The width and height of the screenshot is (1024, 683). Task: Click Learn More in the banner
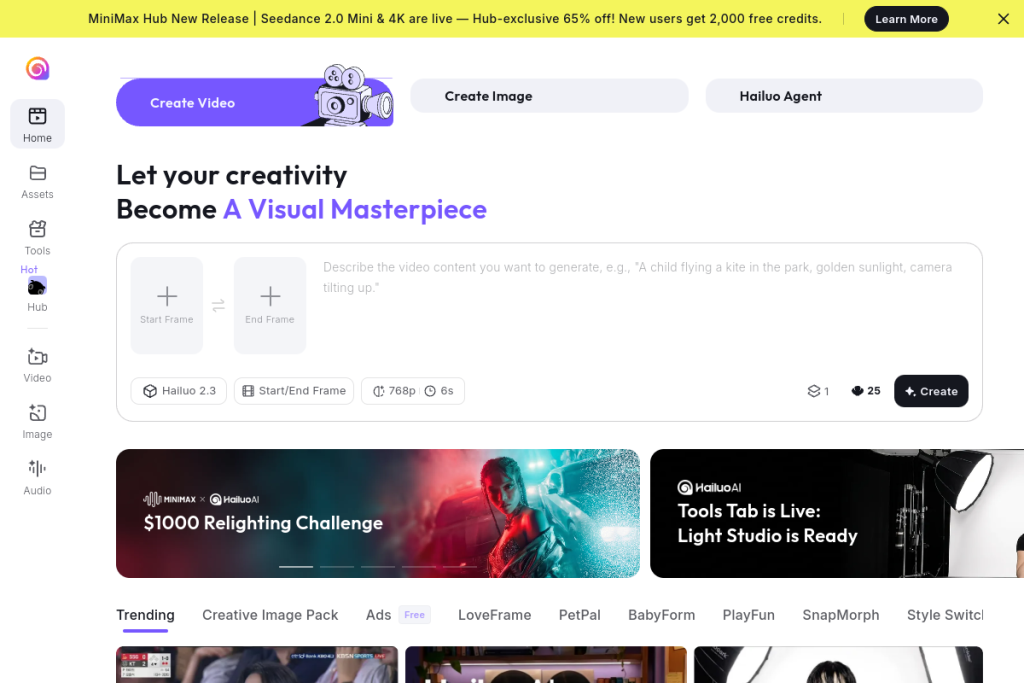[x=906, y=19]
